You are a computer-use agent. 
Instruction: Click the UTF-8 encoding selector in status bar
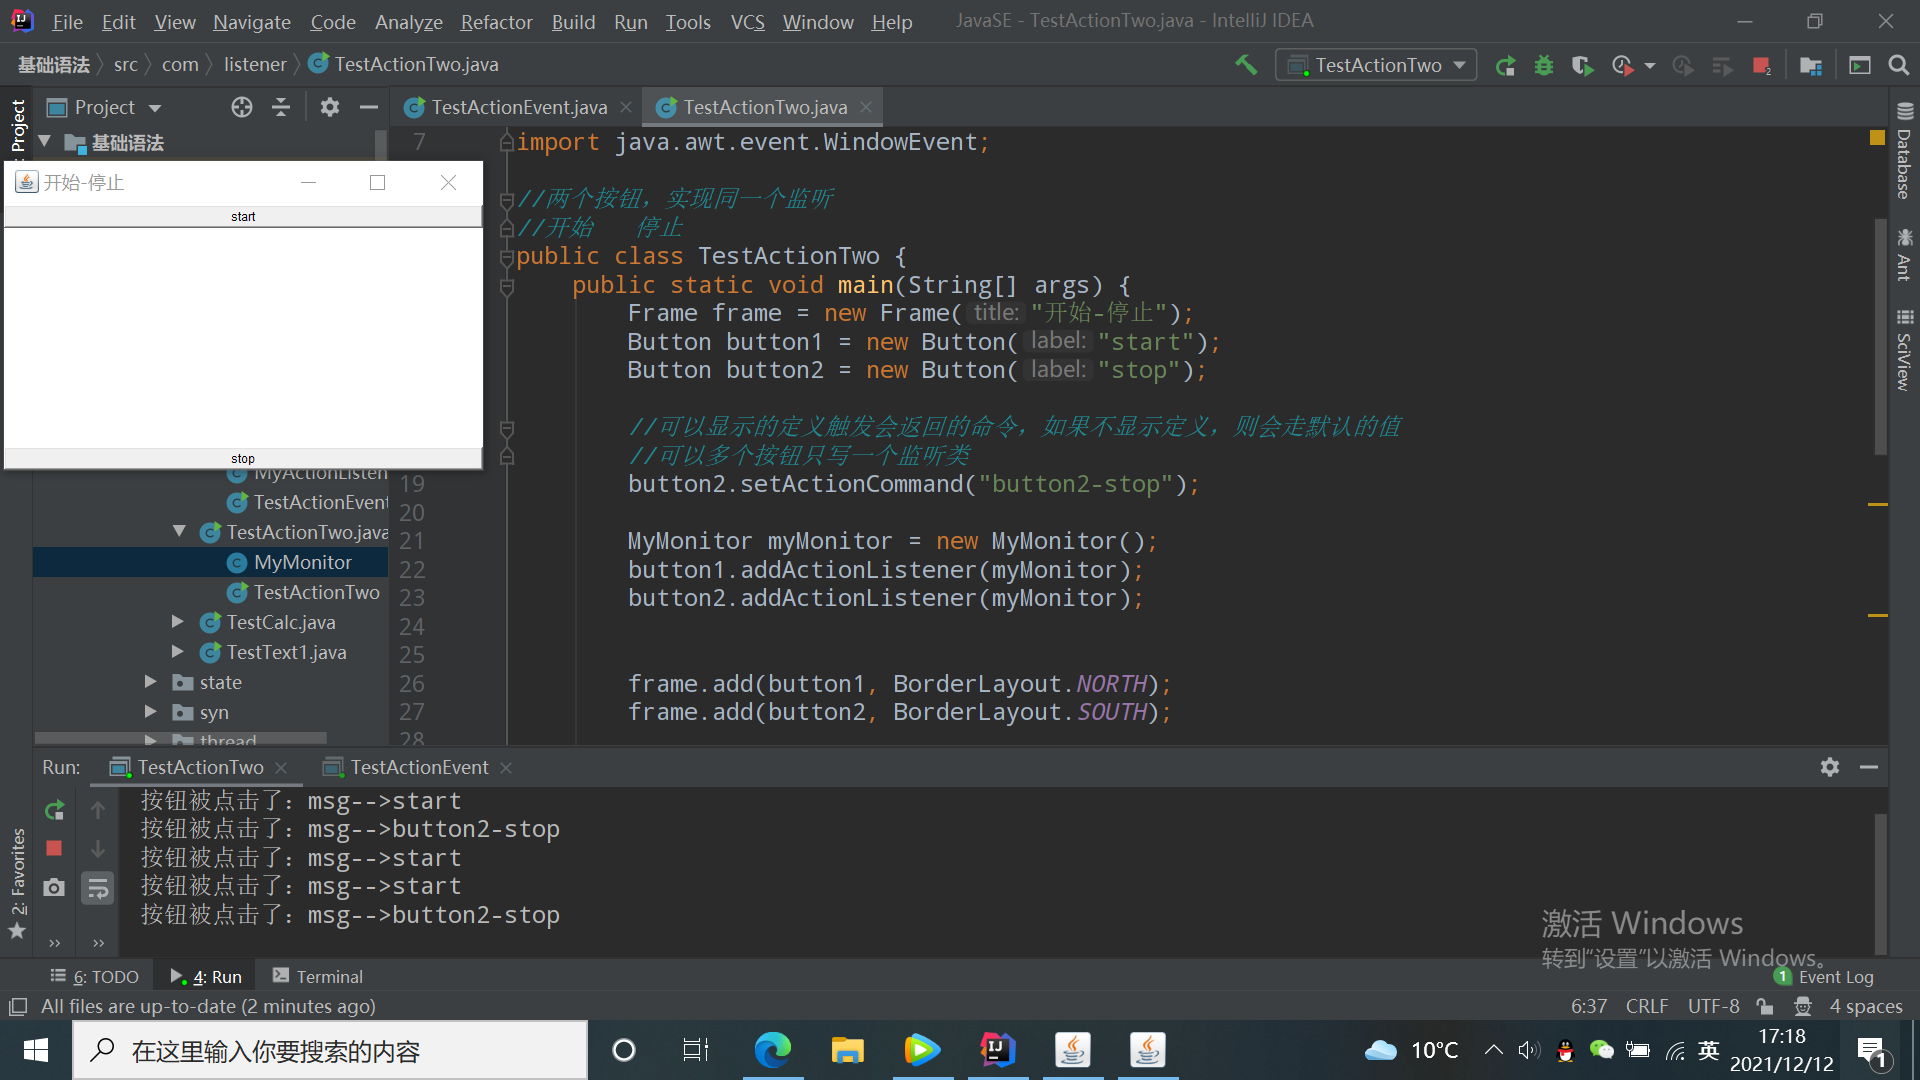[x=1713, y=1006]
